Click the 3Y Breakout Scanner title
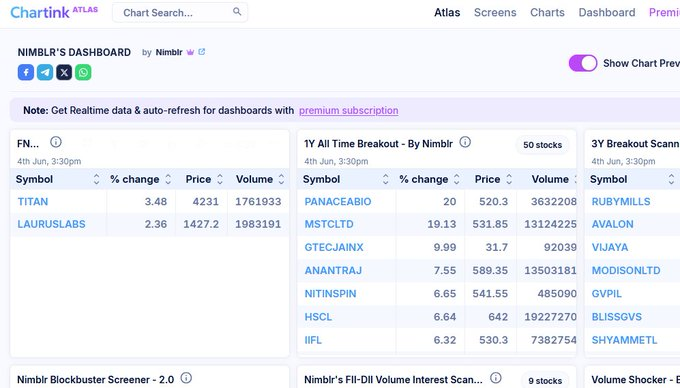 pos(635,144)
